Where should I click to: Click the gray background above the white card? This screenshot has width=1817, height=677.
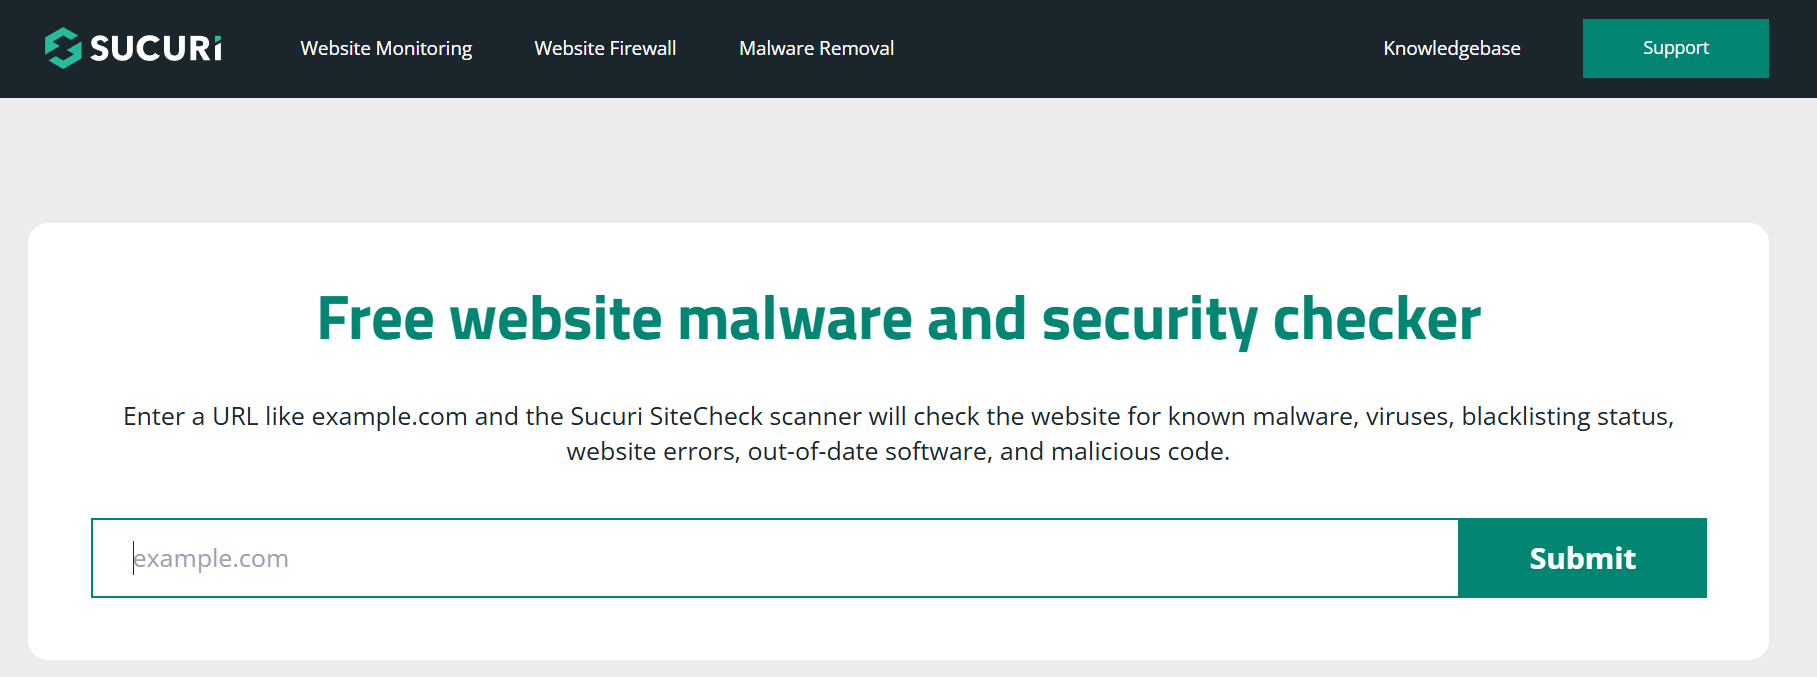(x=900, y=160)
